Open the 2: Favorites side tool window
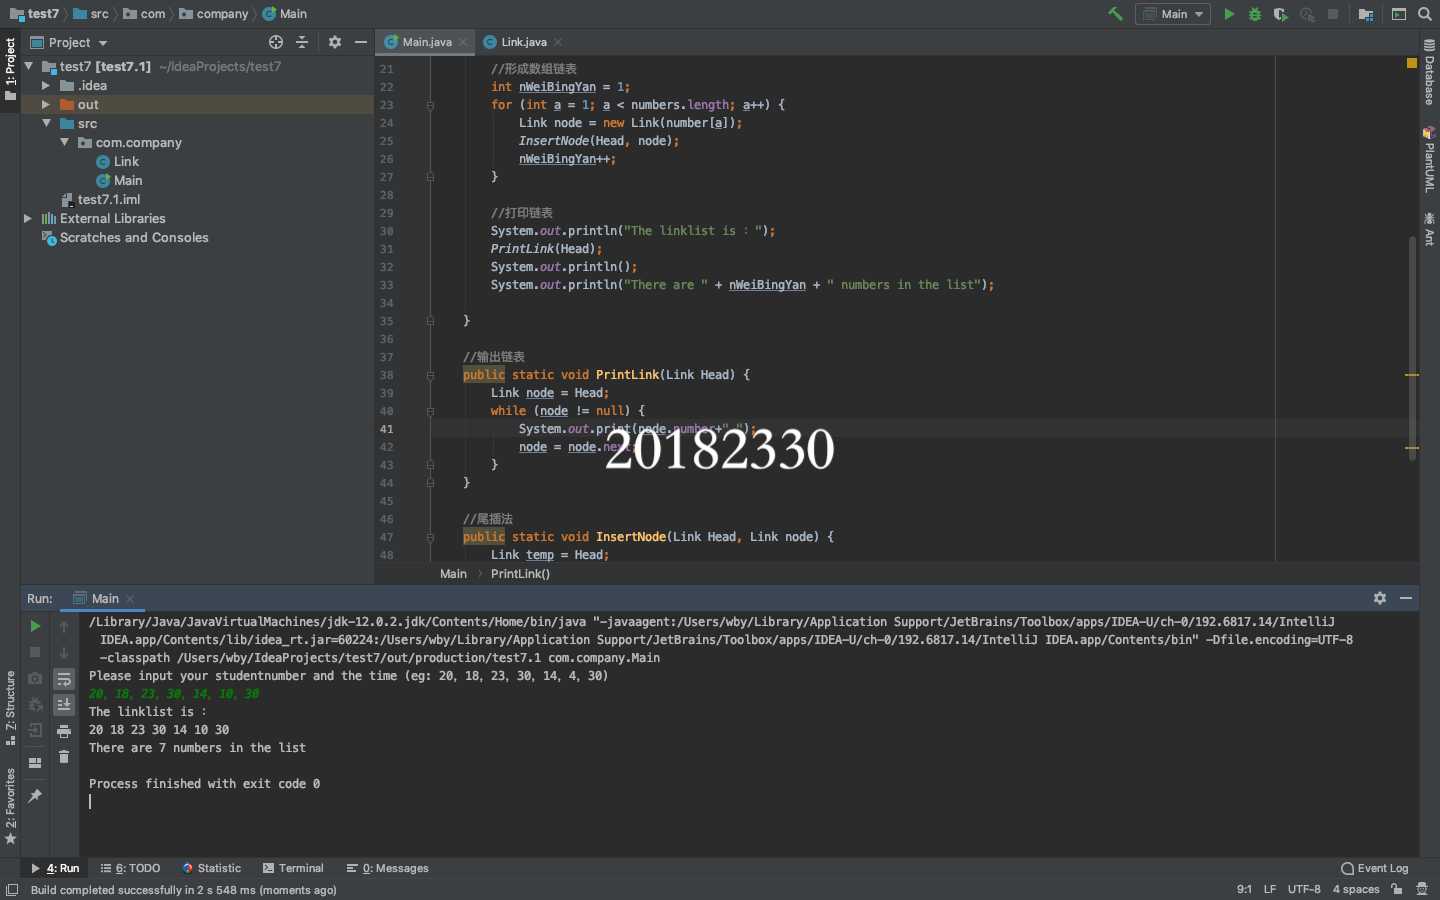The width and height of the screenshot is (1440, 900). (x=10, y=806)
